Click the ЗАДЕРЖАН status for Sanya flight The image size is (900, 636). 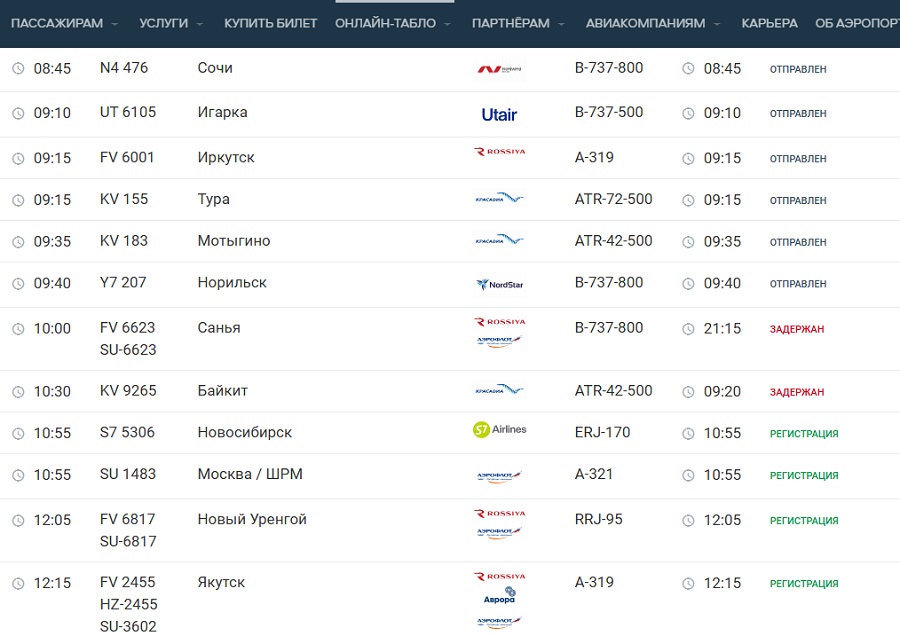(797, 329)
